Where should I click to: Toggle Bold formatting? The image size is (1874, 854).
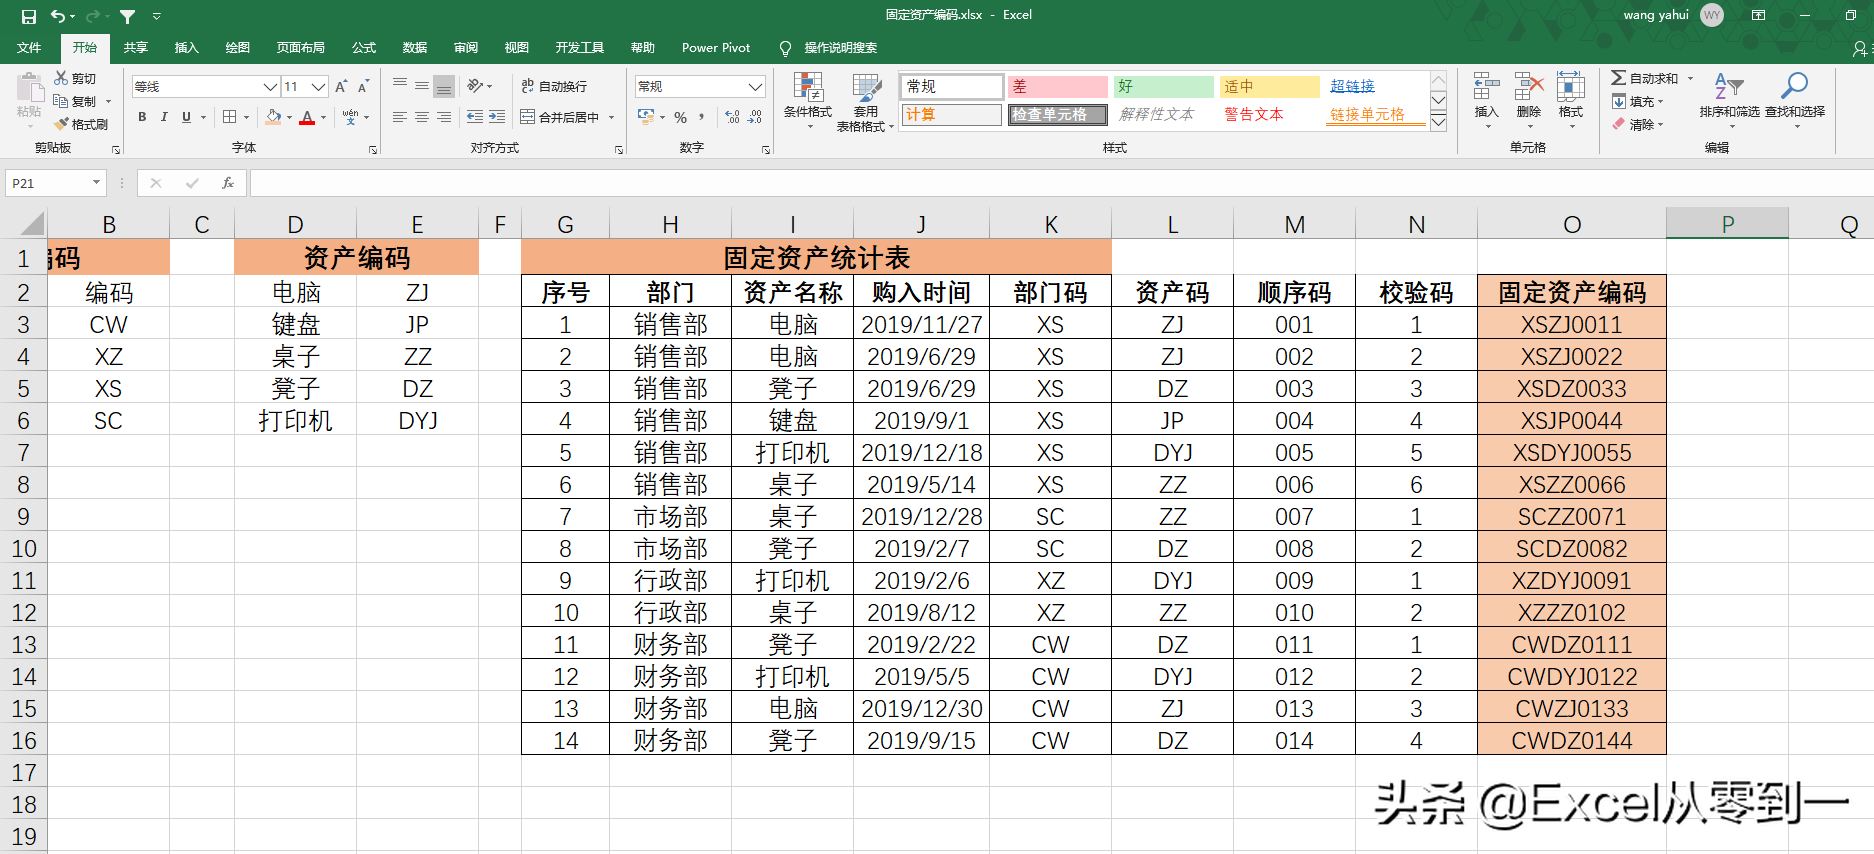(142, 117)
